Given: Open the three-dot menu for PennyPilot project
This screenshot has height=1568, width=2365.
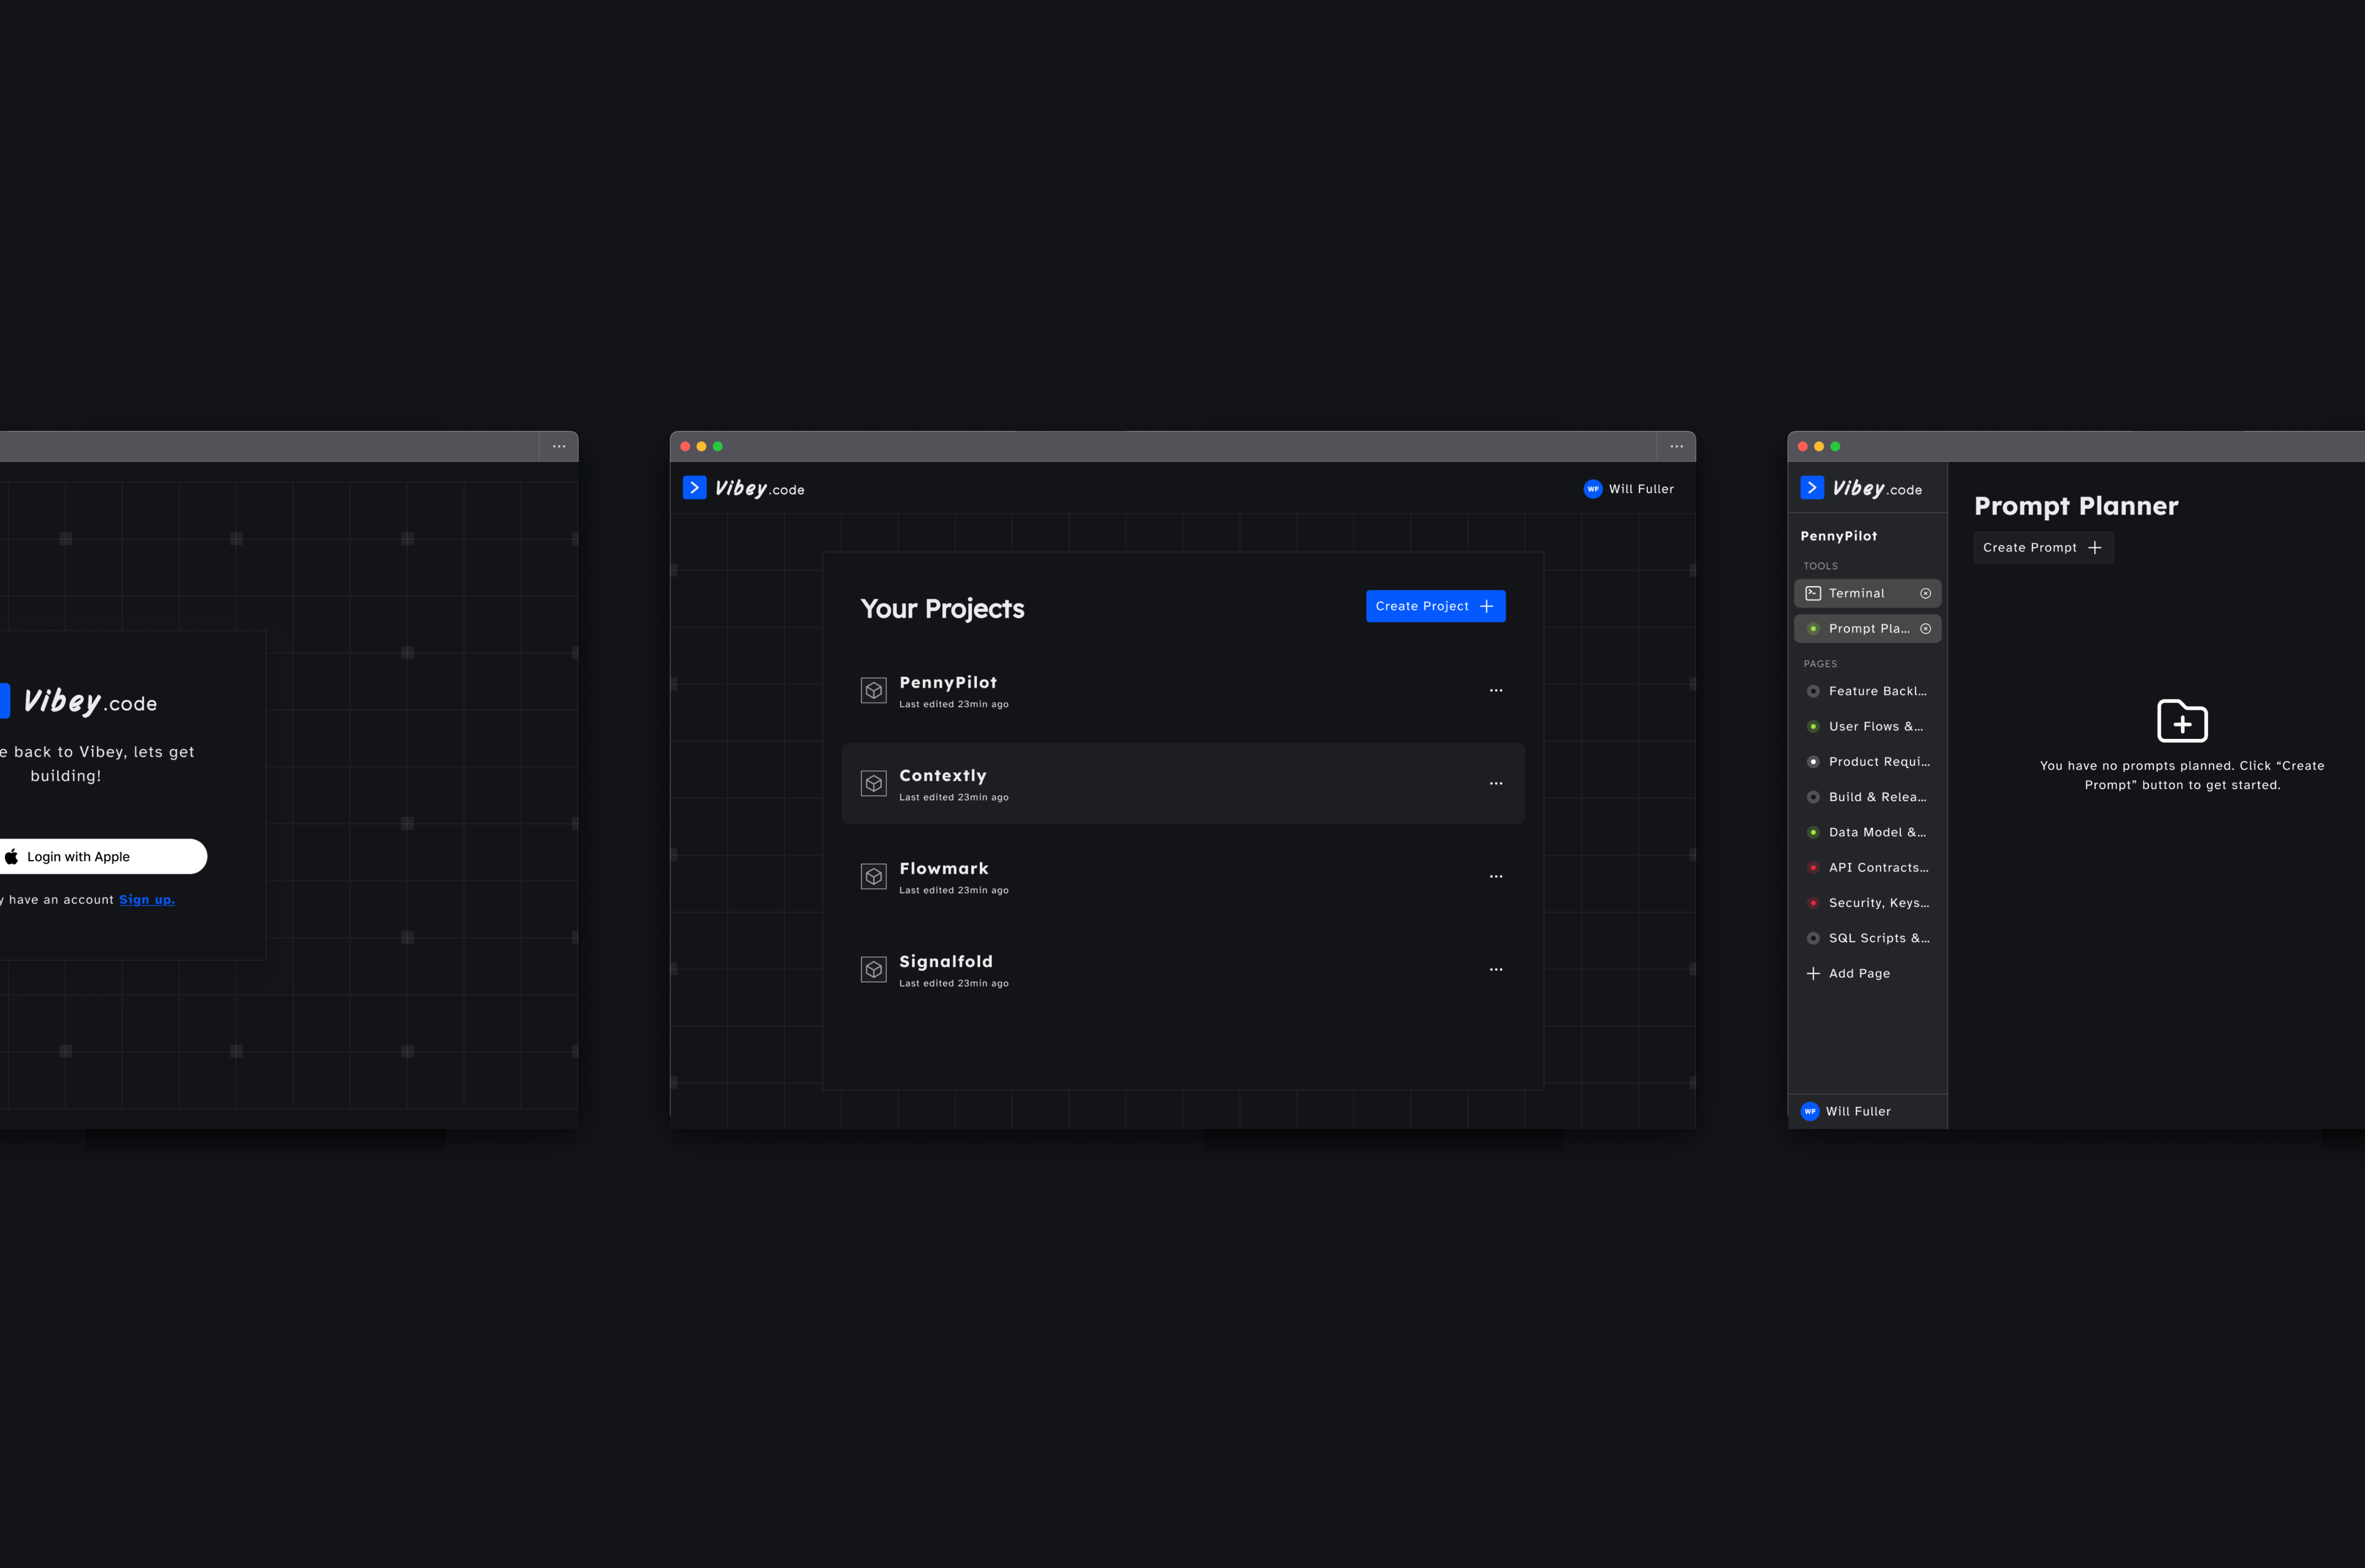Looking at the screenshot, I should coord(1495,691).
